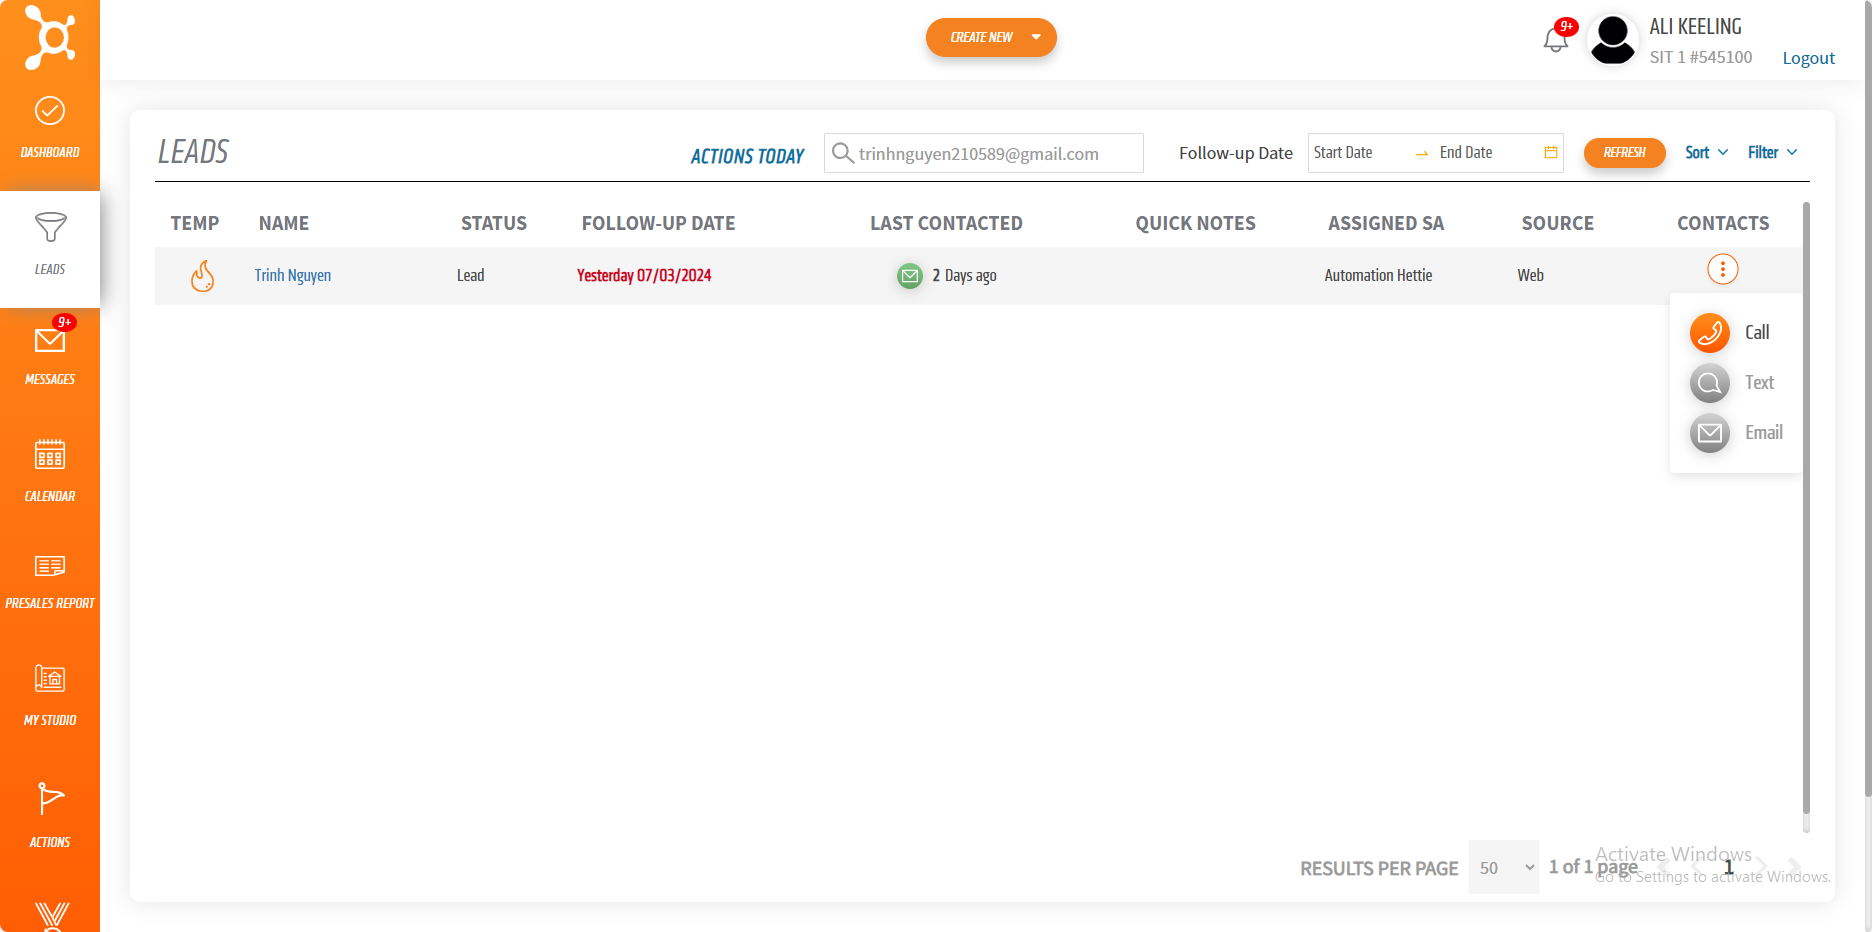This screenshot has height=932, width=1872.
Task: Open Trinh Nguyen lead name link
Action: [292, 275]
